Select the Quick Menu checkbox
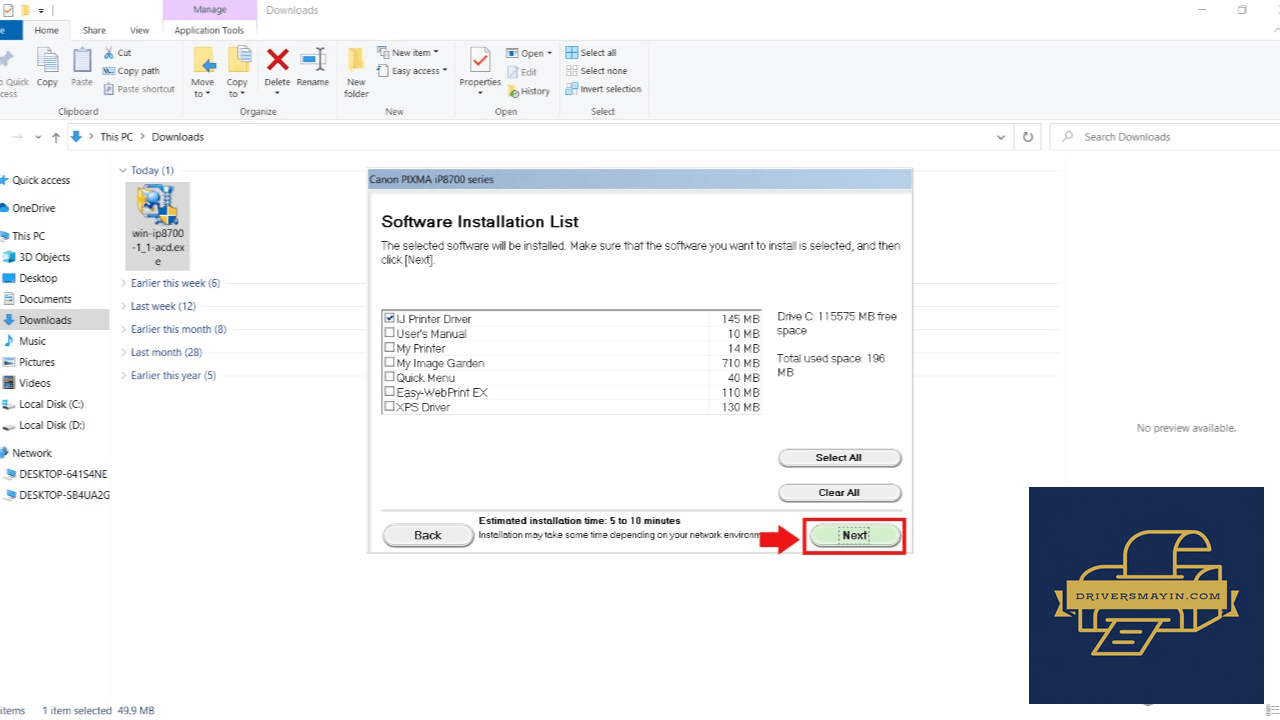The image size is (1280, 720). click(x=390, y=377)
